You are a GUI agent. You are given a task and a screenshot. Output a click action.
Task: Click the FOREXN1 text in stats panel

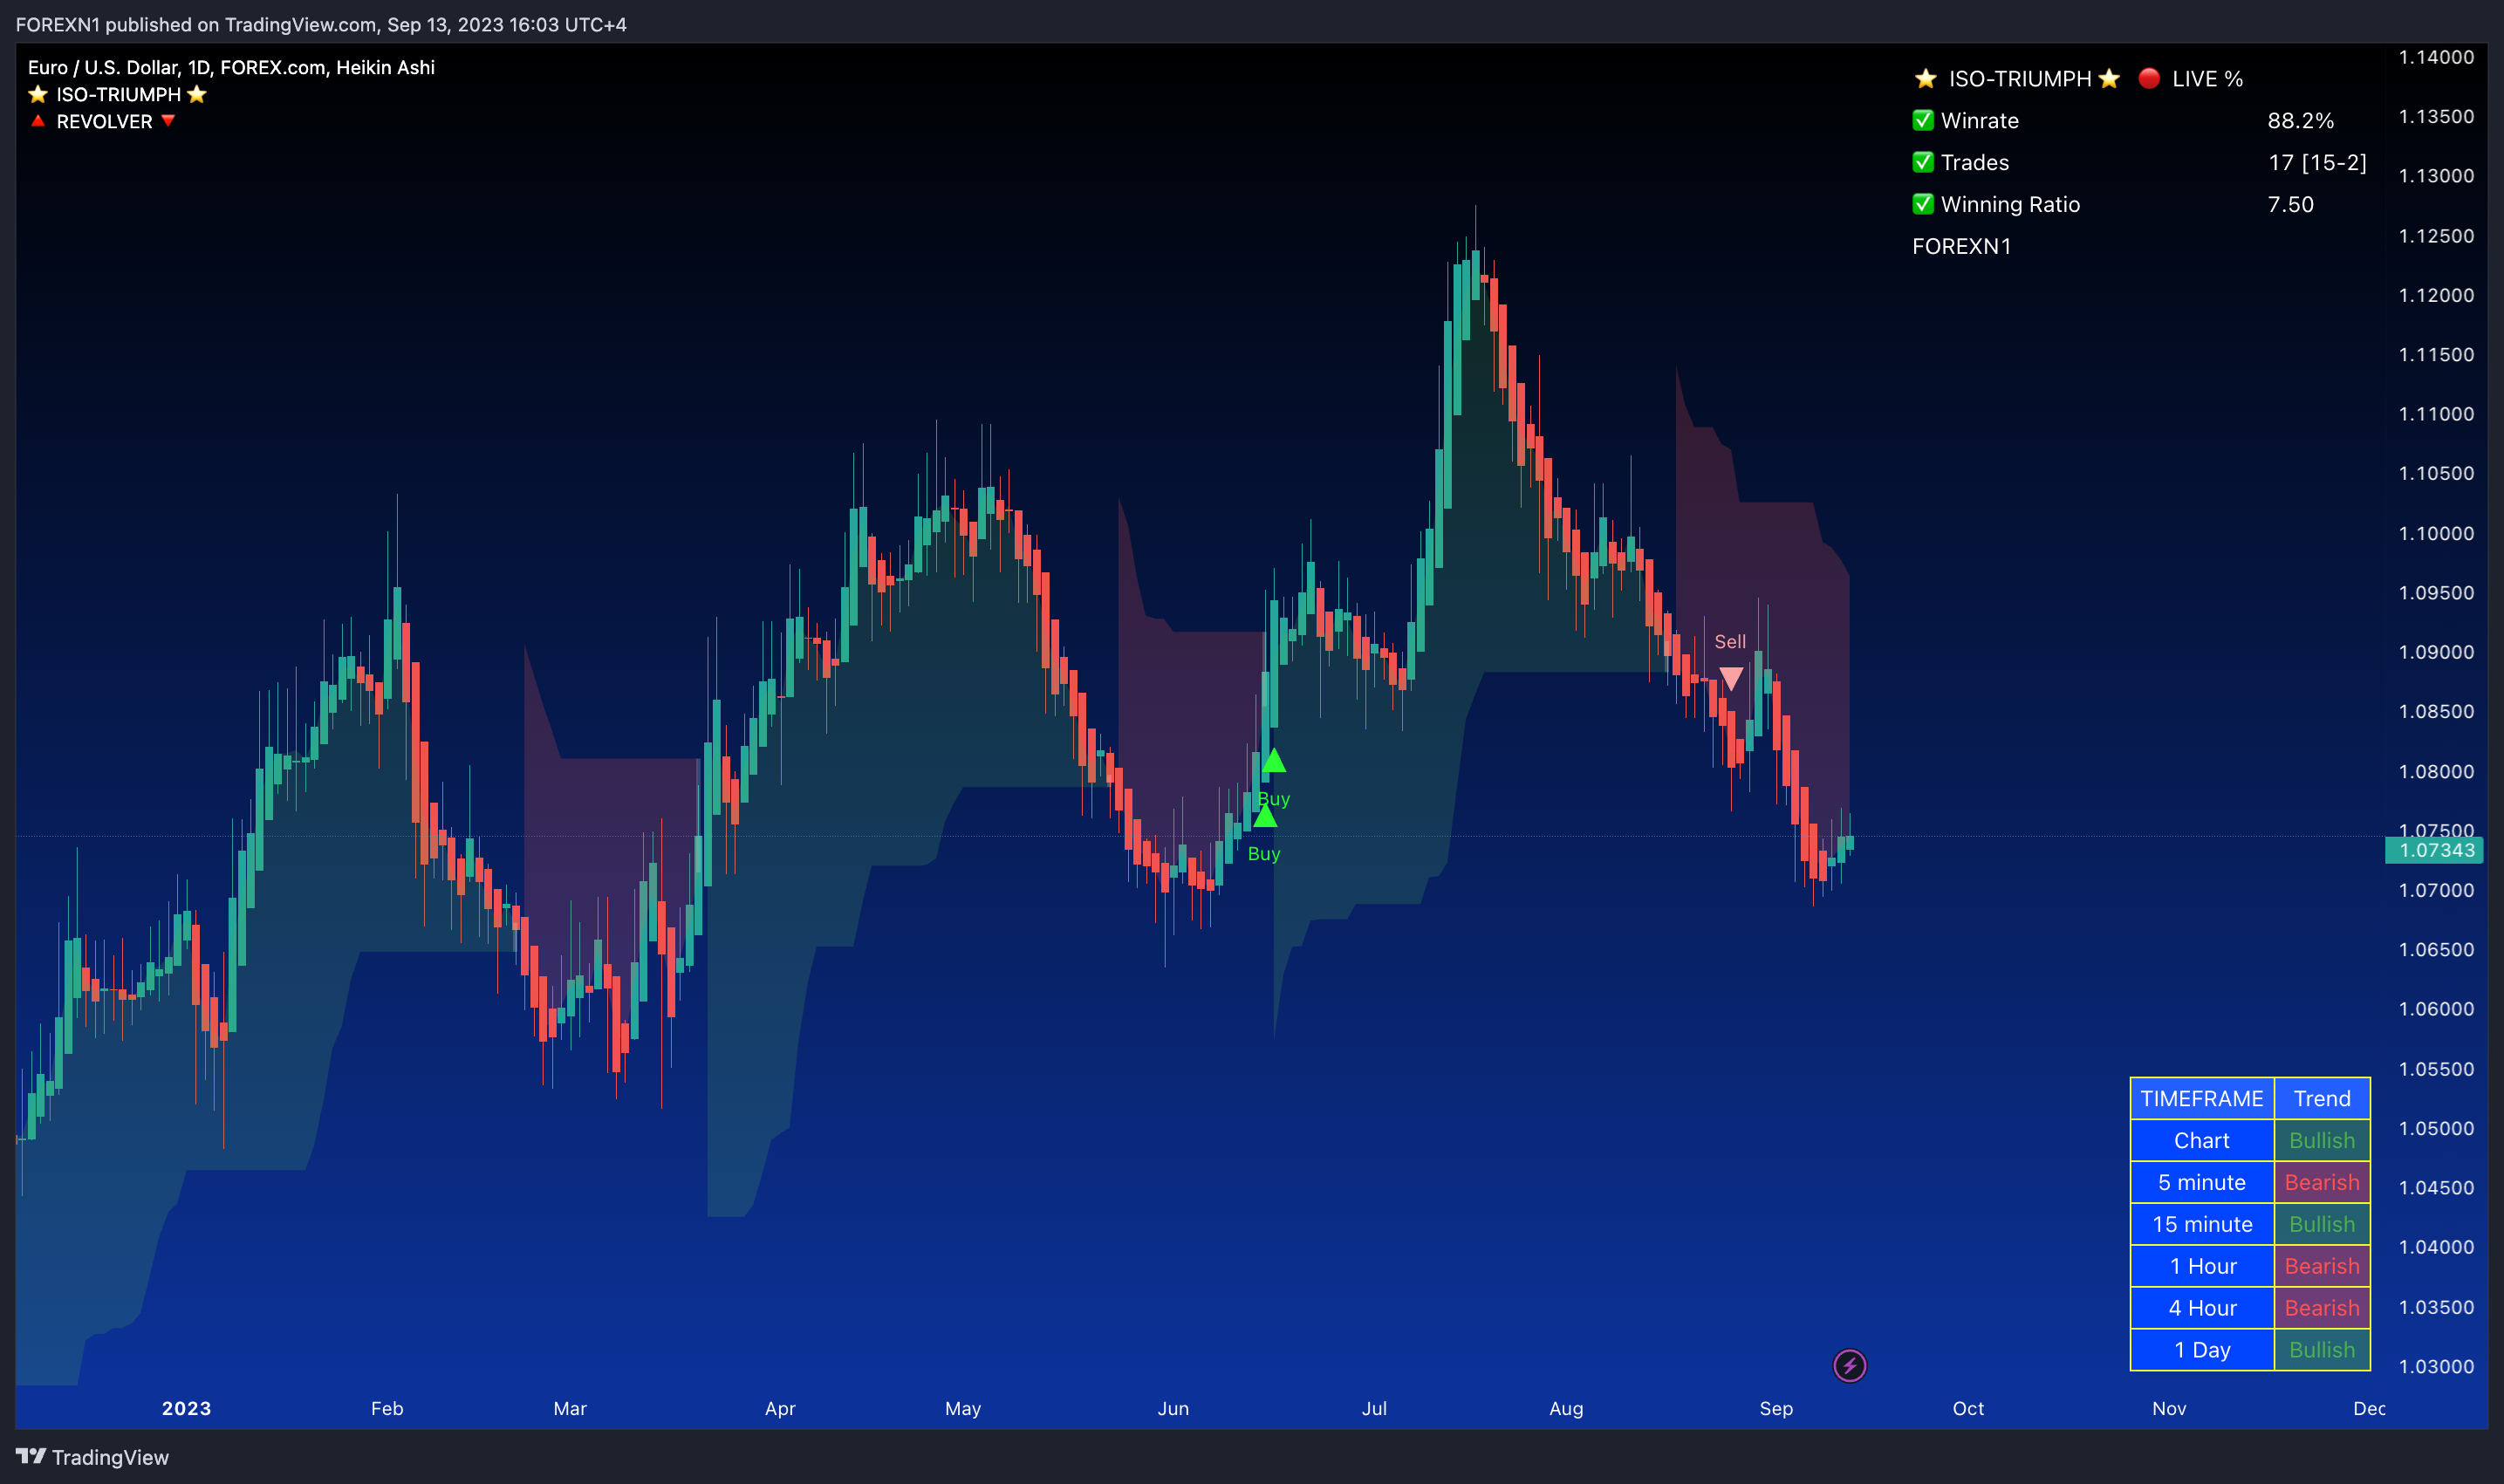coord(1961,246)
